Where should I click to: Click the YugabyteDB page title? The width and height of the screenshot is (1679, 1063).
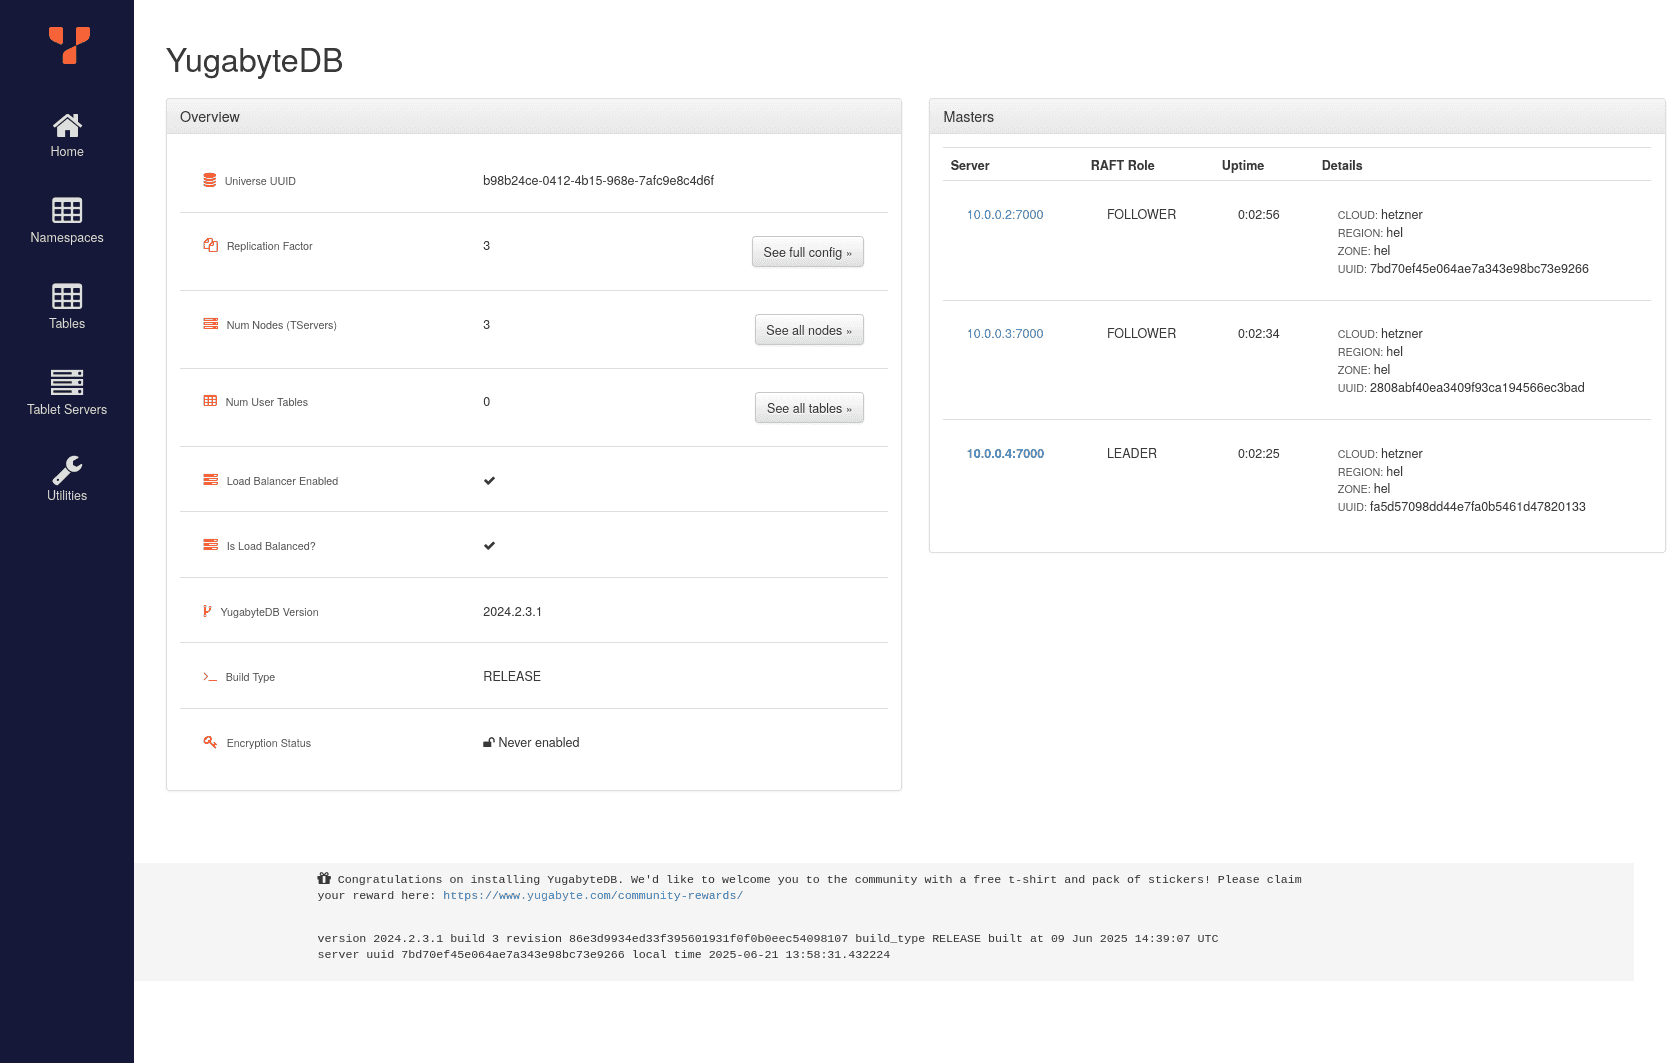point(255,61)
